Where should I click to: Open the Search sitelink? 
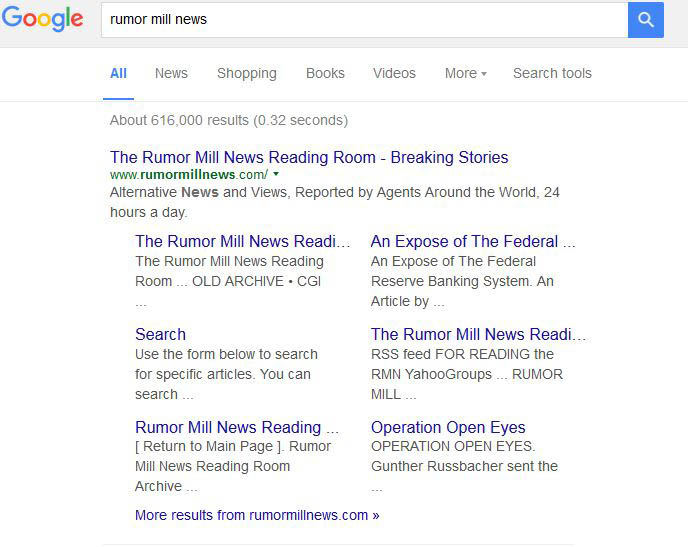click(160, 334)
